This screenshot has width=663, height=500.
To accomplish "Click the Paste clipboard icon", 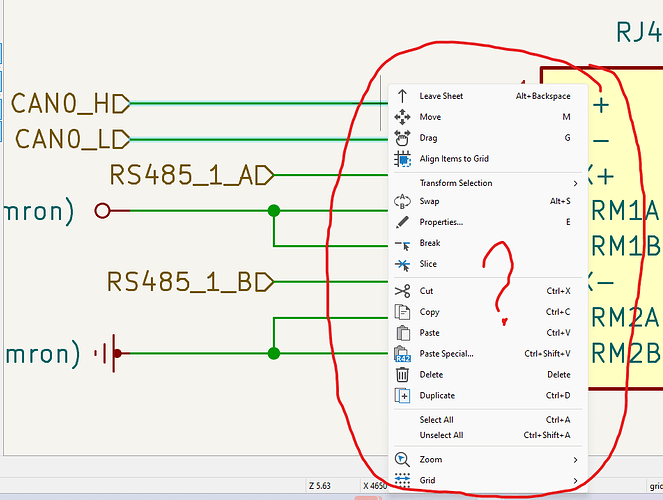I will (x=403, y=333).
